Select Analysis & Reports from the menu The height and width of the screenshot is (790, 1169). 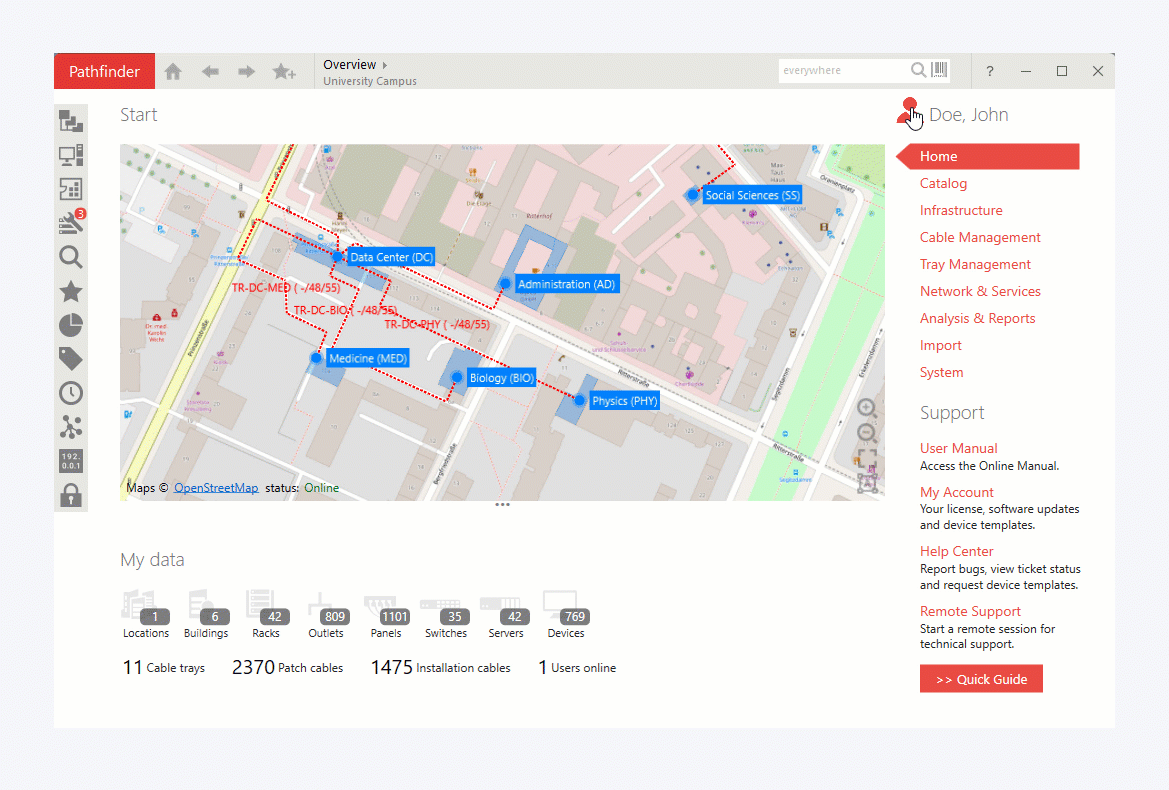977,318
